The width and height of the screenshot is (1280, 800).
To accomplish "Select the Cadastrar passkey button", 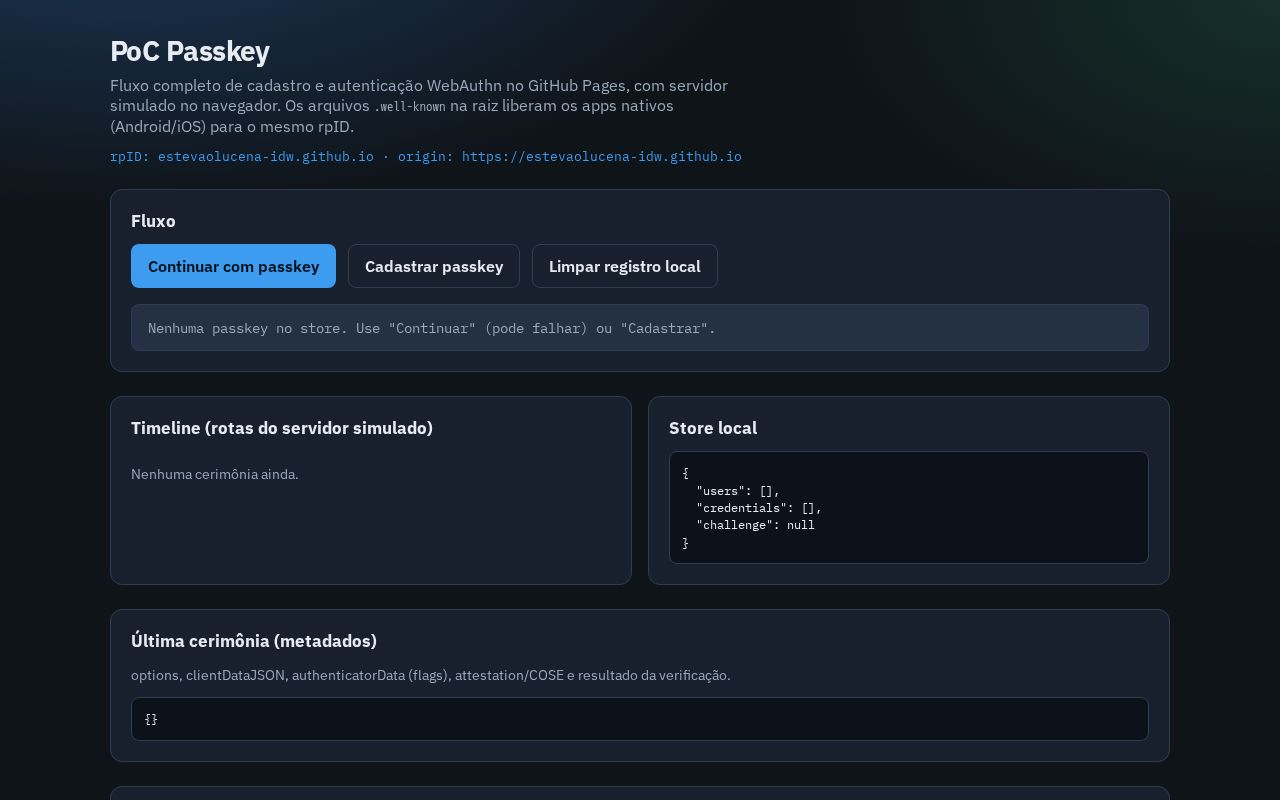I will (x=434, y=266).
